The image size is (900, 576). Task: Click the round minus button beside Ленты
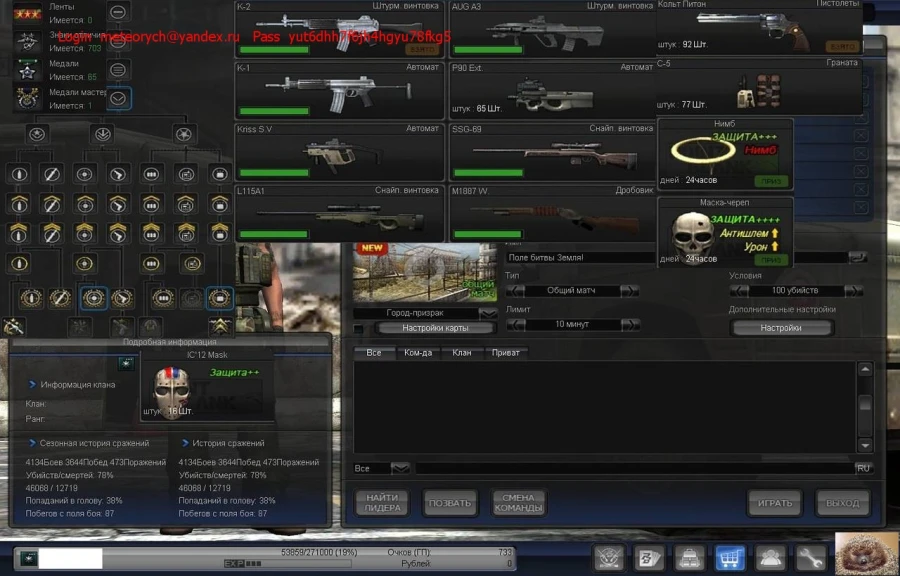(118, 11)
